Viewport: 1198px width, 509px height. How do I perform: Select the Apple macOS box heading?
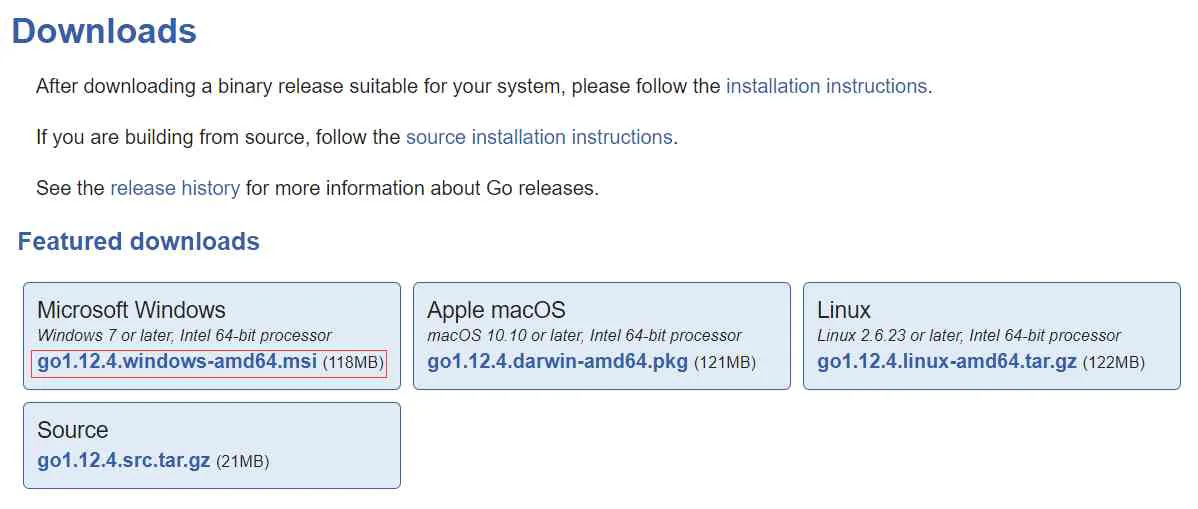[x=496, y=310]
